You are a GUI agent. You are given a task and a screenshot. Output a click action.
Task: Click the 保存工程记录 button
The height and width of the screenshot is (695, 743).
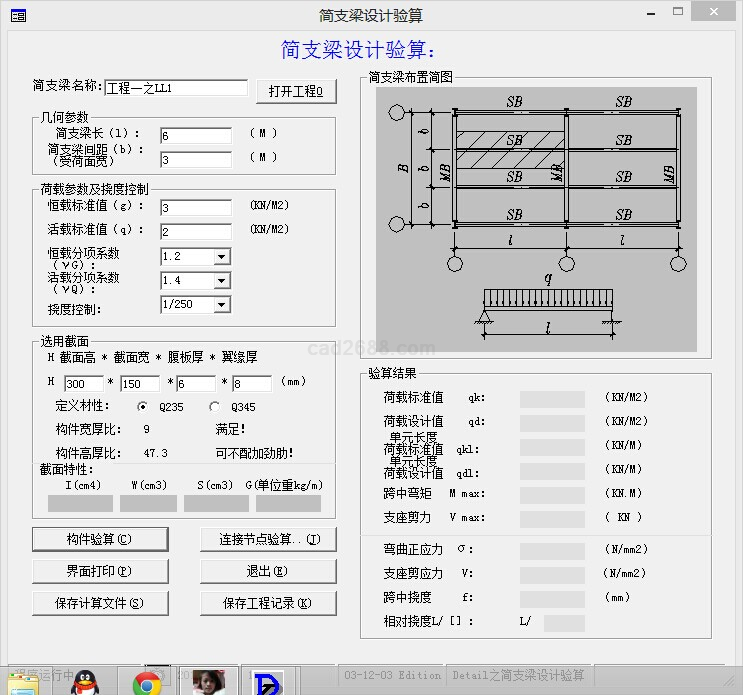click(269, 604)
